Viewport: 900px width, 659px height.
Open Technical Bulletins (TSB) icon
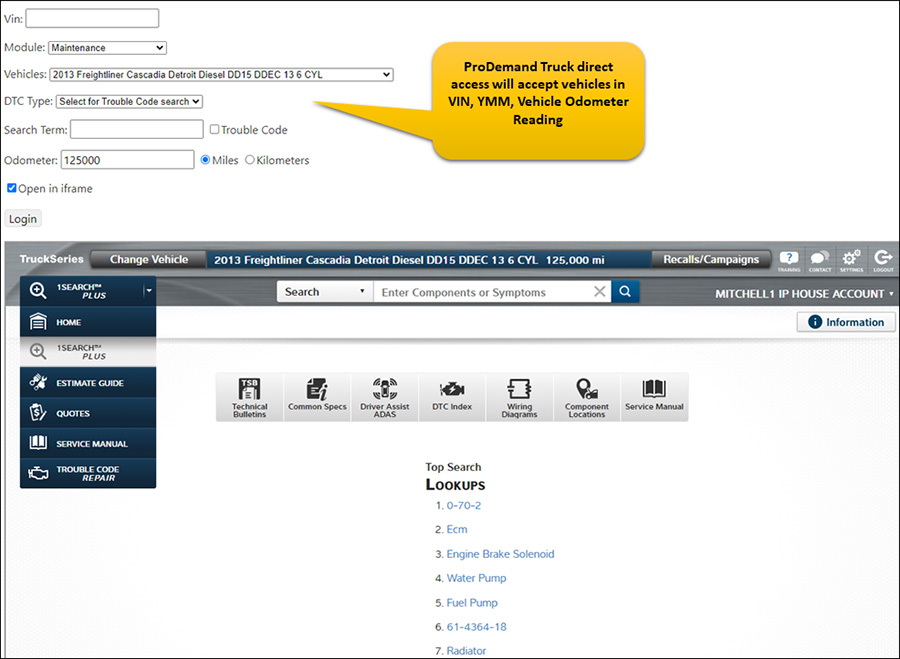(249, 396)
